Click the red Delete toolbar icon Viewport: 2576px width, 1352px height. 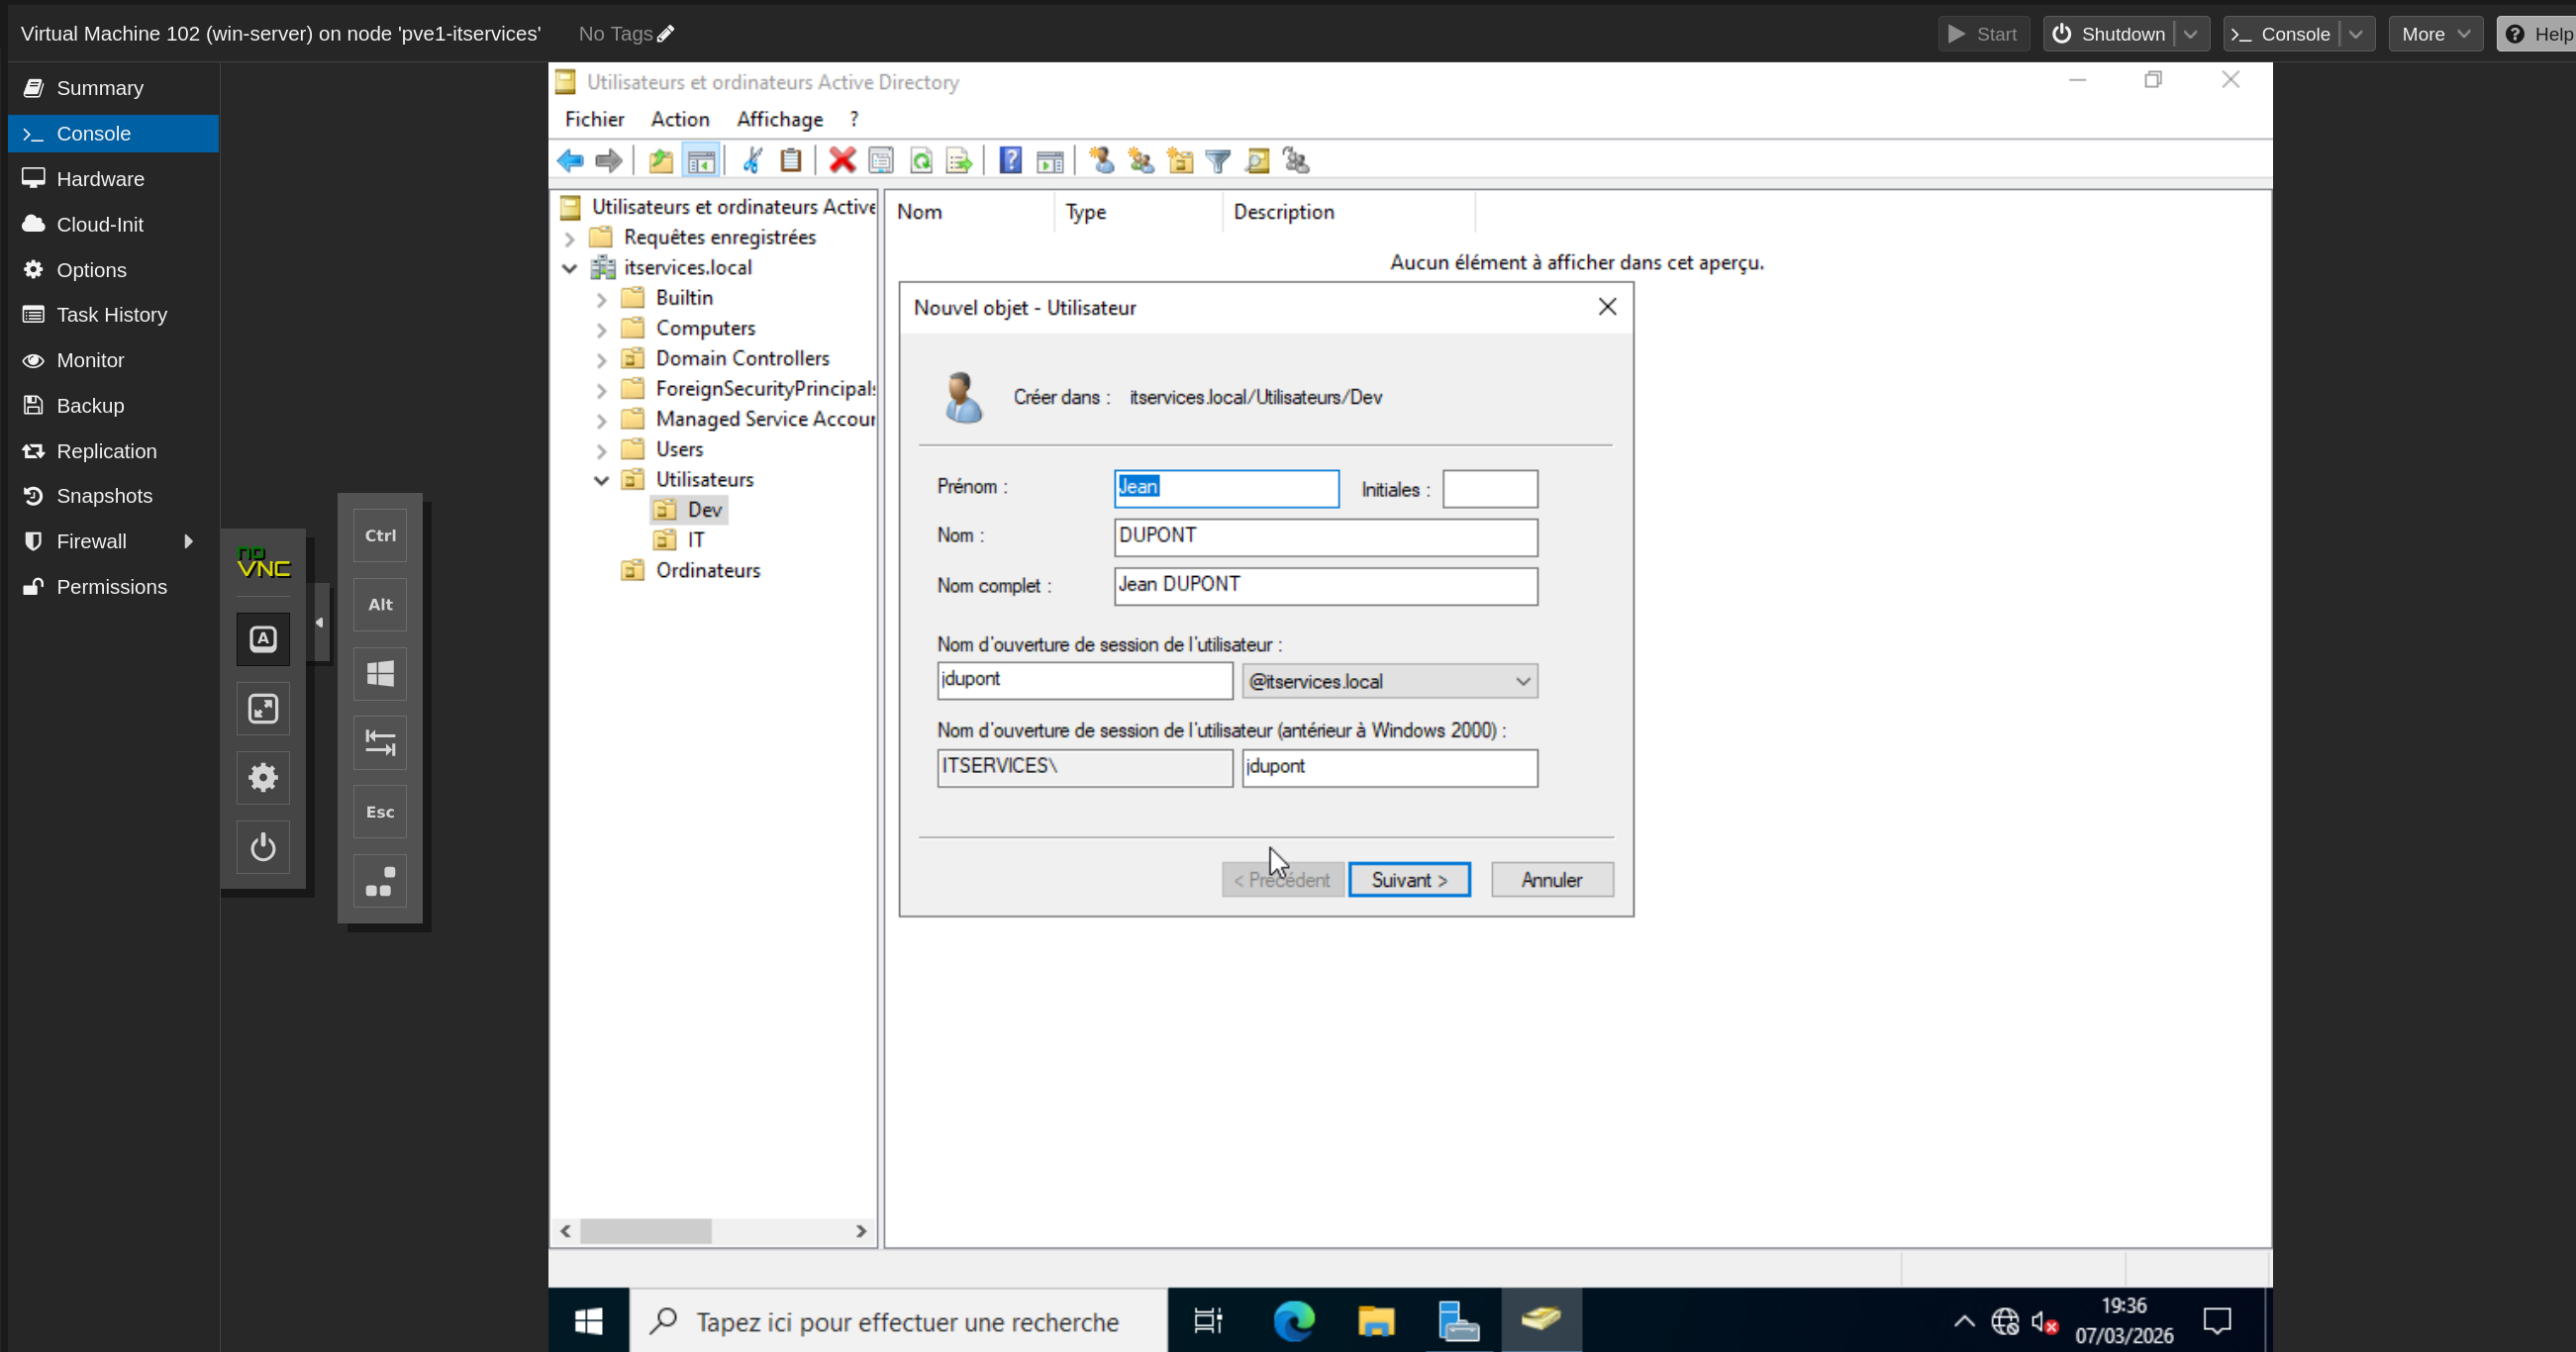pos(842,160)
